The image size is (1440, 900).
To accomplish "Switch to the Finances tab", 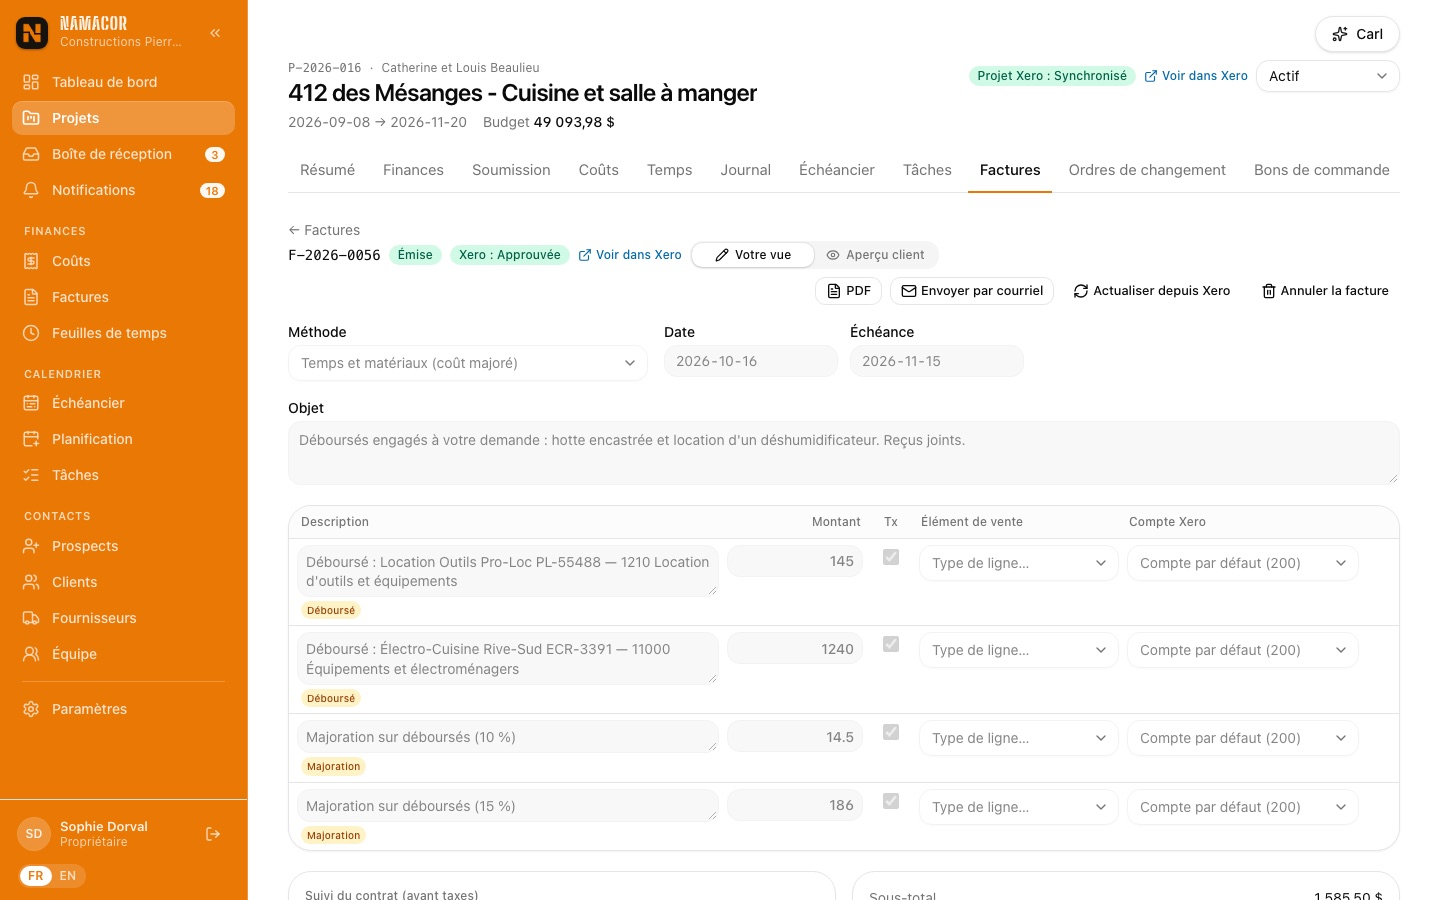I will [x=413, y=170].
